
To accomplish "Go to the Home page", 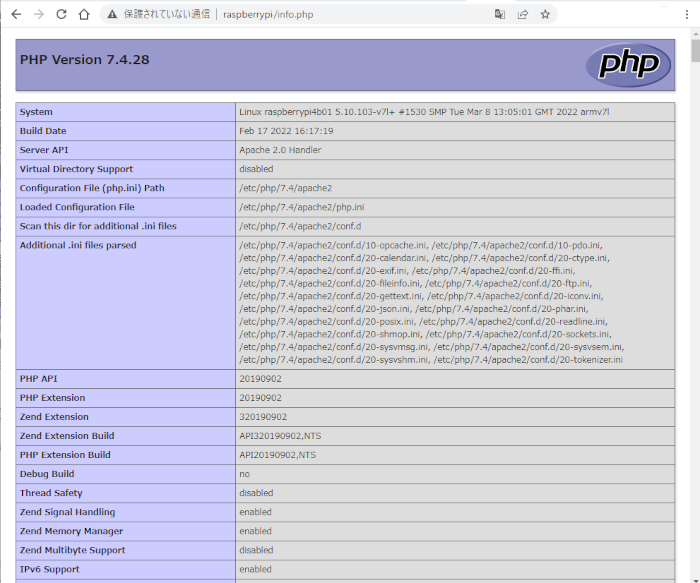I will coord(85,15).
